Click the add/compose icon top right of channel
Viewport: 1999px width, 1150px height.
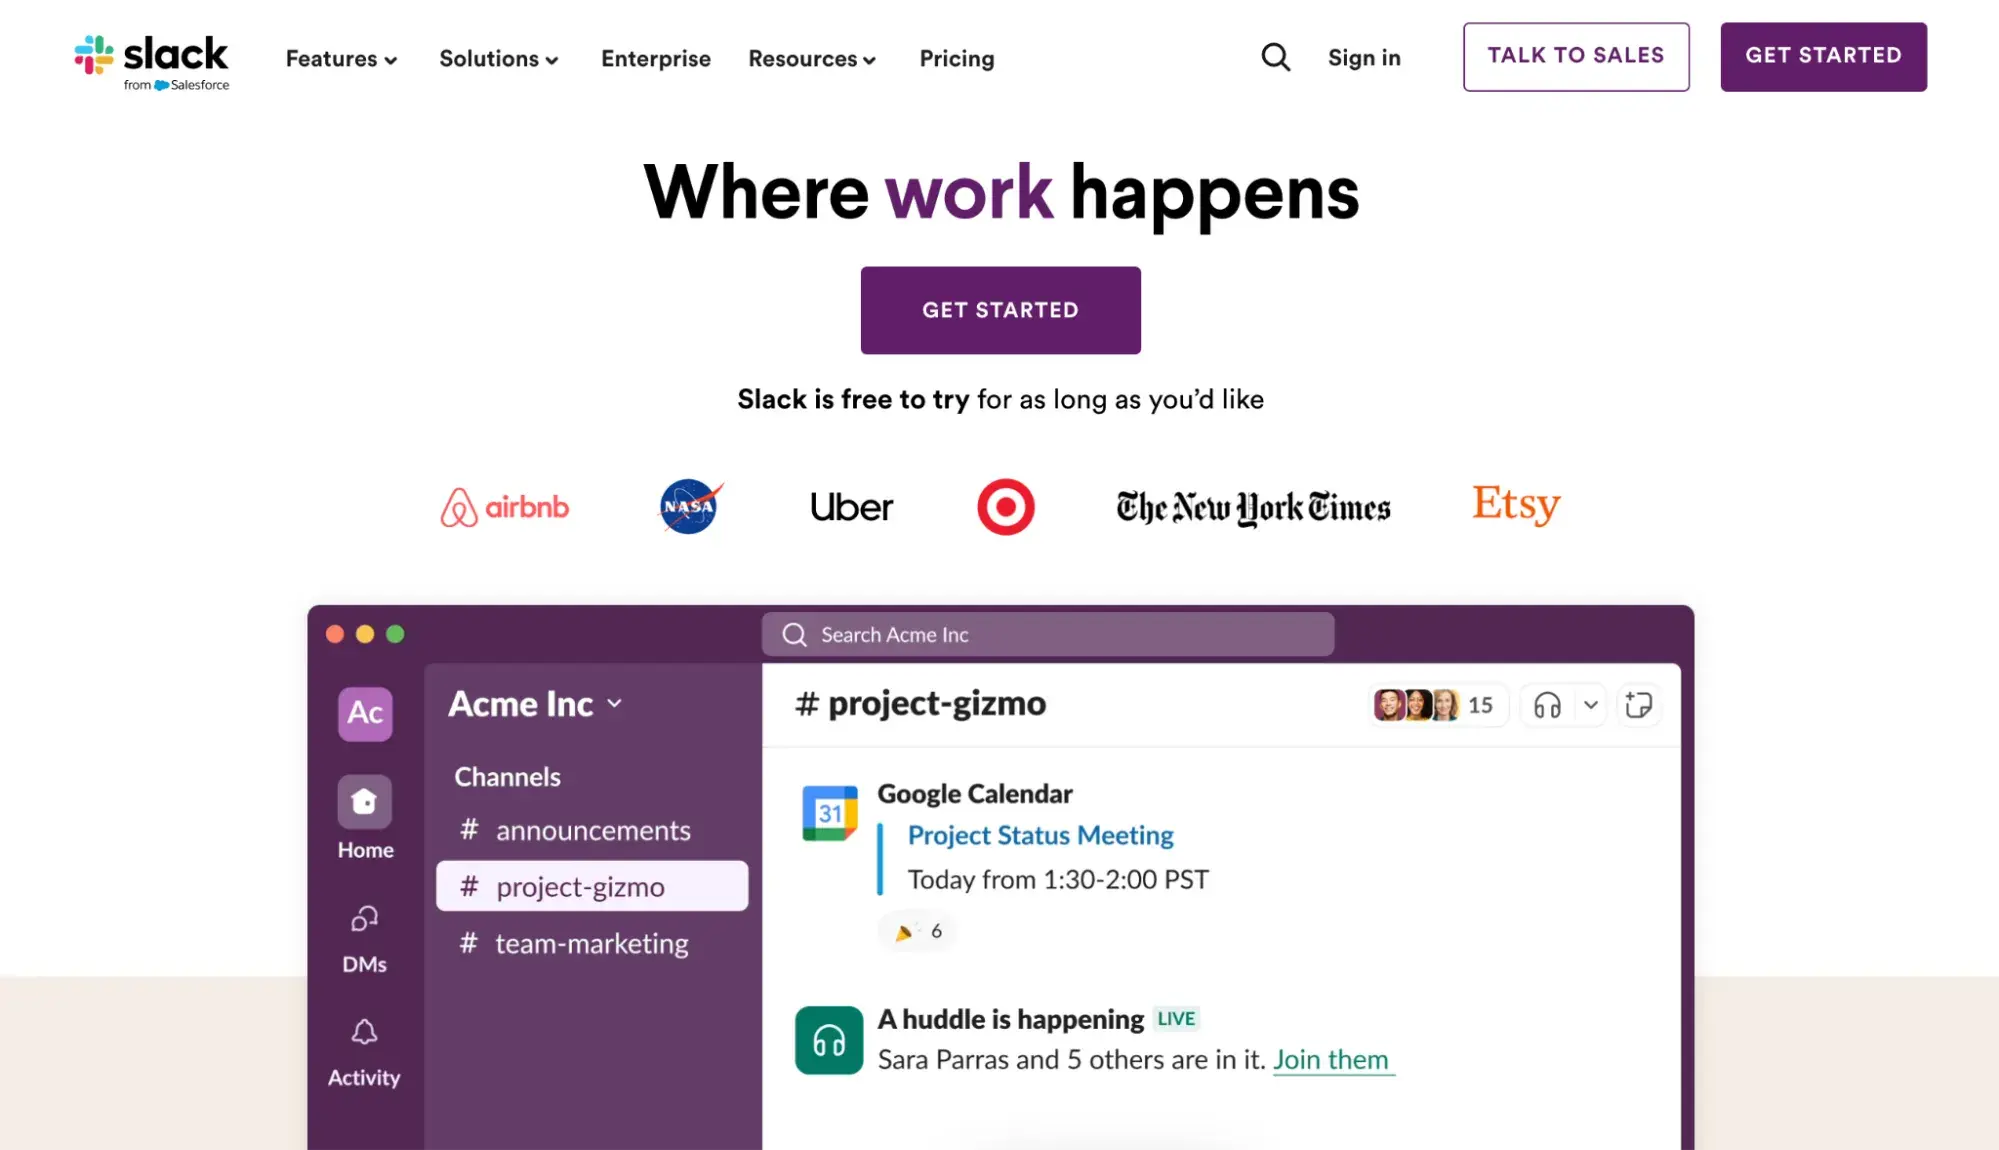coord(1638,705)
